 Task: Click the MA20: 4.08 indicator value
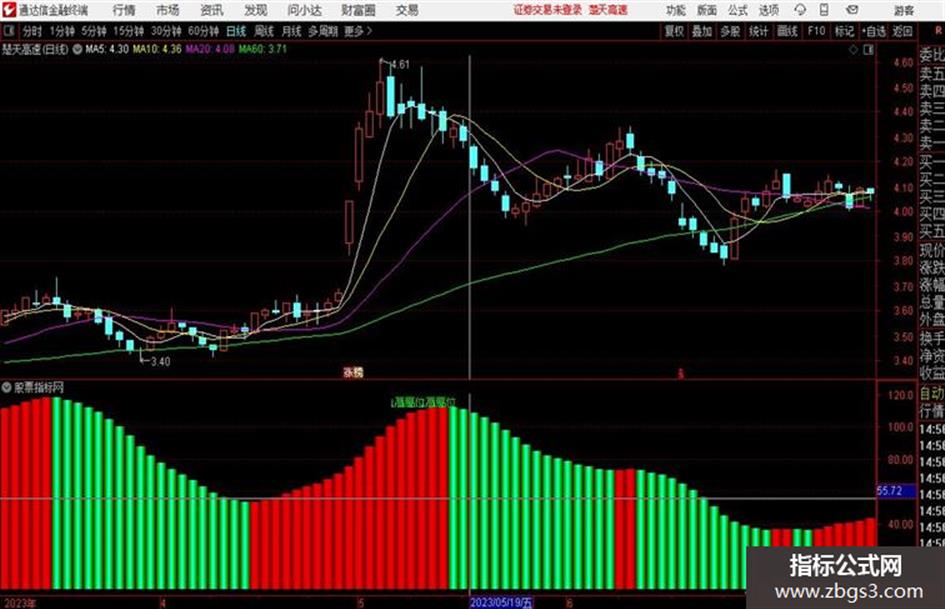pyautogui.click(x=210, y=49)
